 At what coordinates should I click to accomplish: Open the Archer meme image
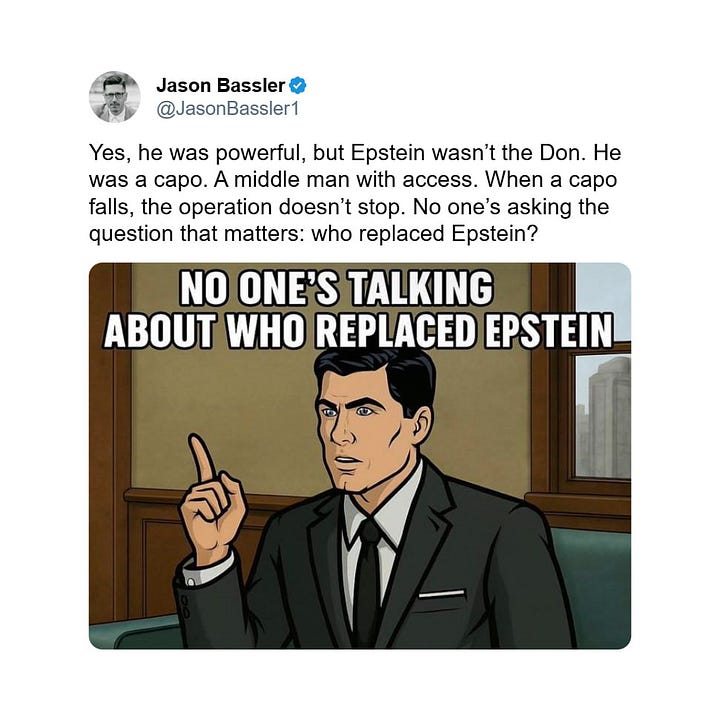pos(360,456)
